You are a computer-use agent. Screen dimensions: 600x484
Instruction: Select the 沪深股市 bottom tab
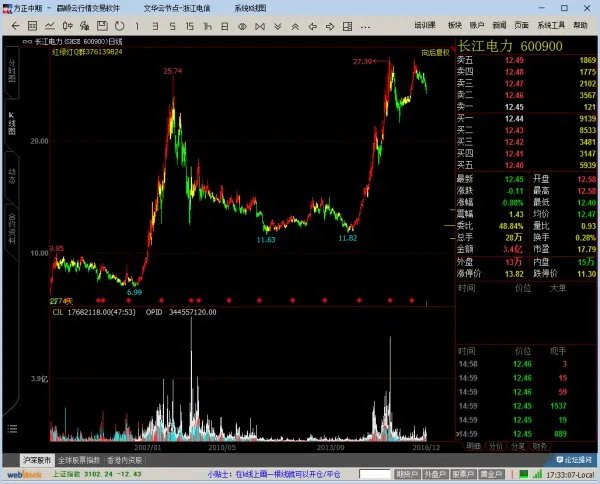(x=37, y=460)
